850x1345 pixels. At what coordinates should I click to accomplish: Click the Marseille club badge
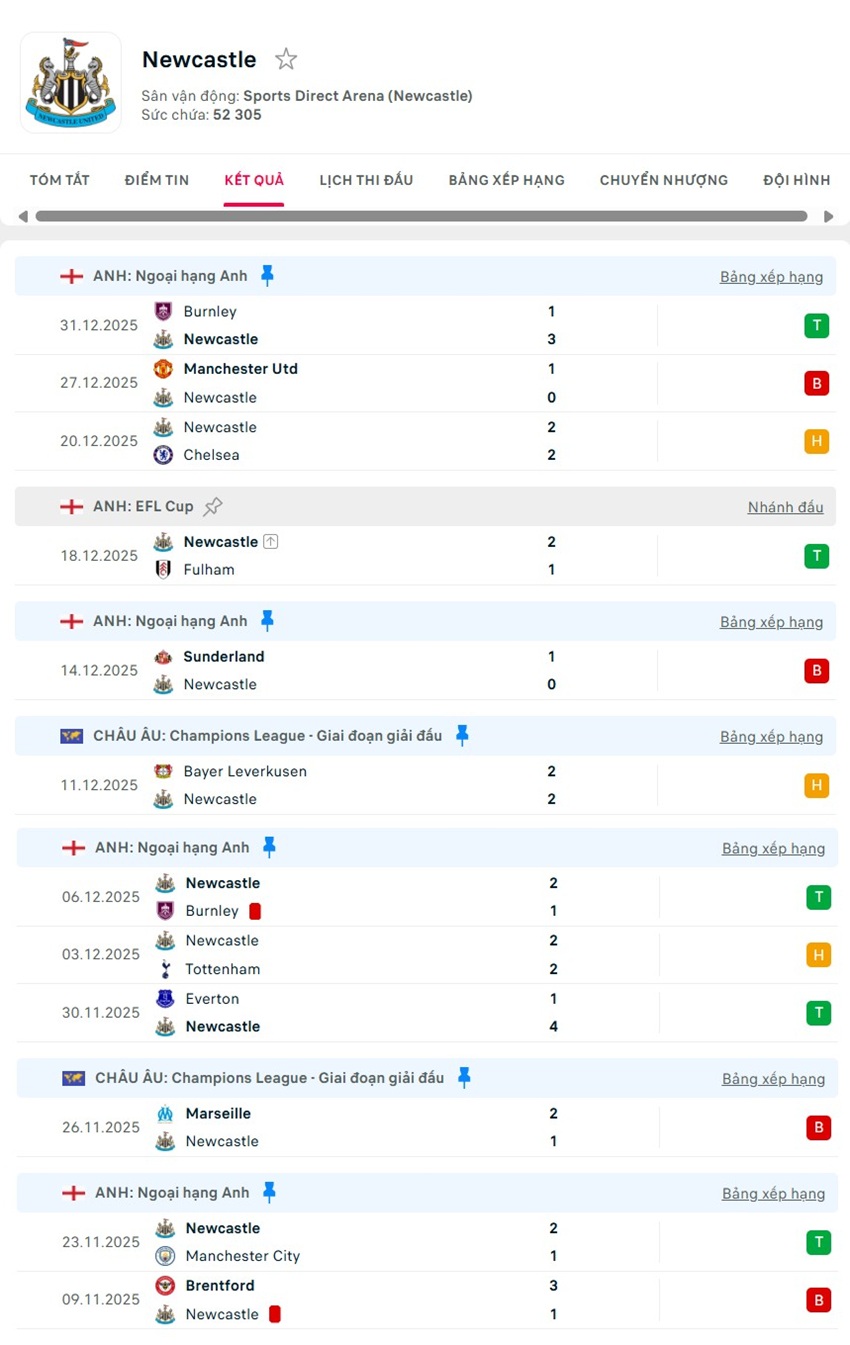tap(164, 1113)
